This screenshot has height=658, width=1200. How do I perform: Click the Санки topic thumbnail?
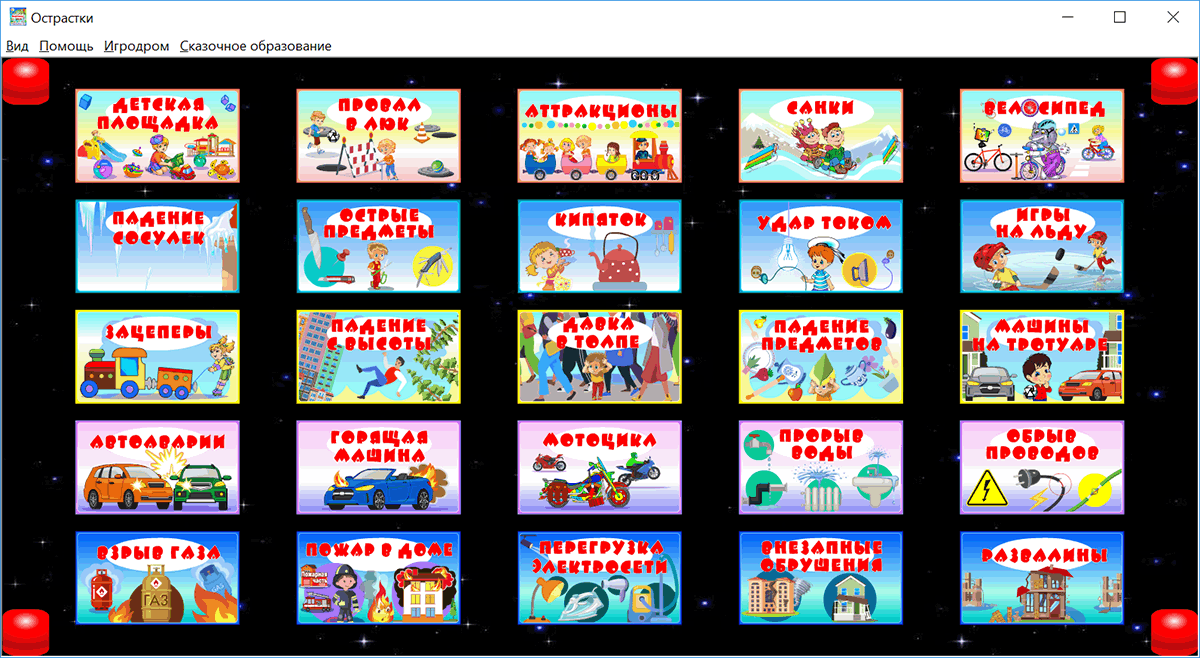pyautogui.click(x=820, y=136)
